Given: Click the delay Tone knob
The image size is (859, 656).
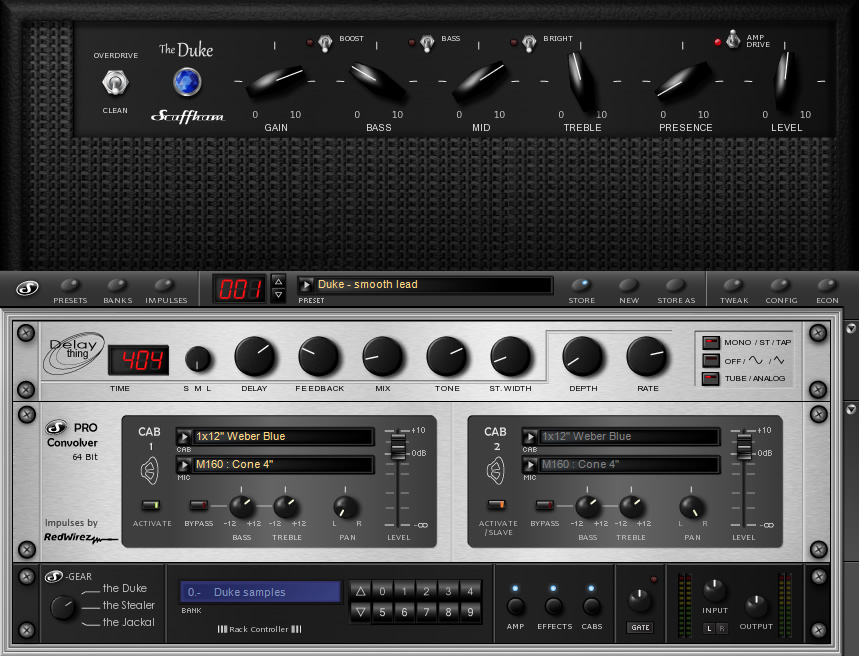Looking at the screenshot, I should [446, 357].
